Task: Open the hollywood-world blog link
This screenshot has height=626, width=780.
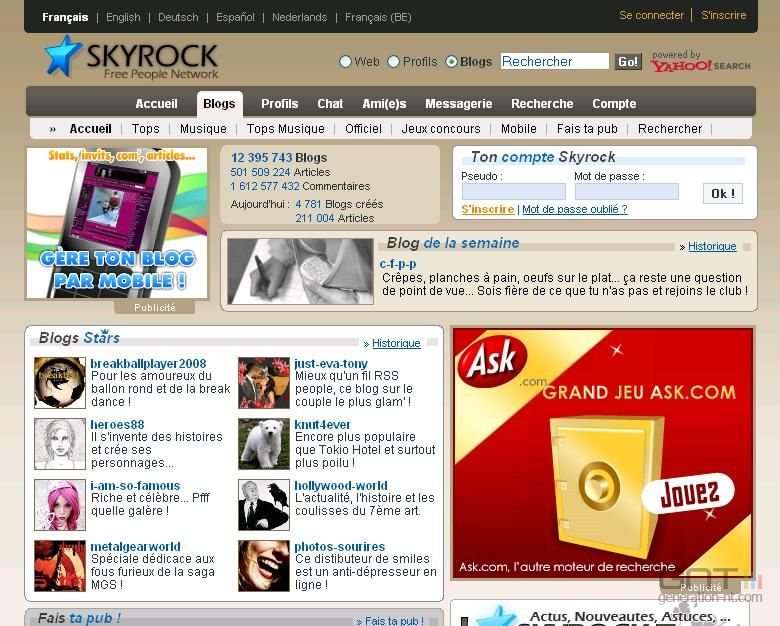Action: [x=341, y=486]
